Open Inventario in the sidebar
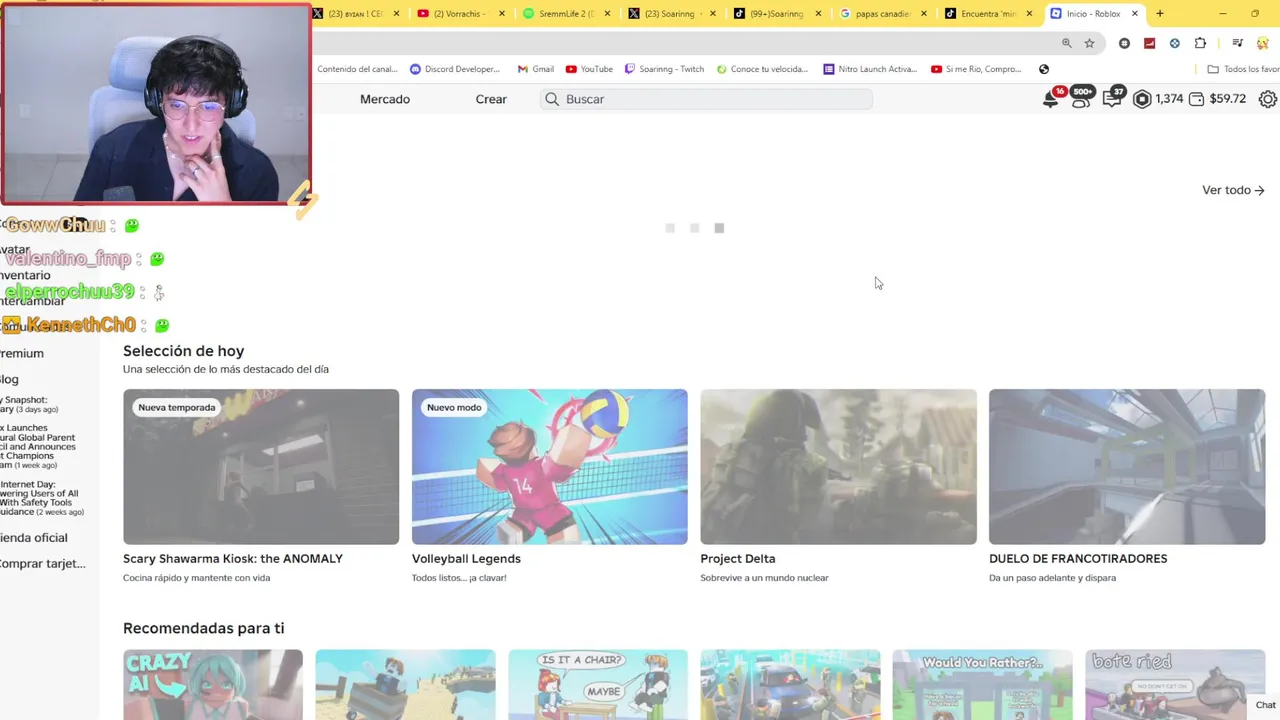 coord(25,275)
